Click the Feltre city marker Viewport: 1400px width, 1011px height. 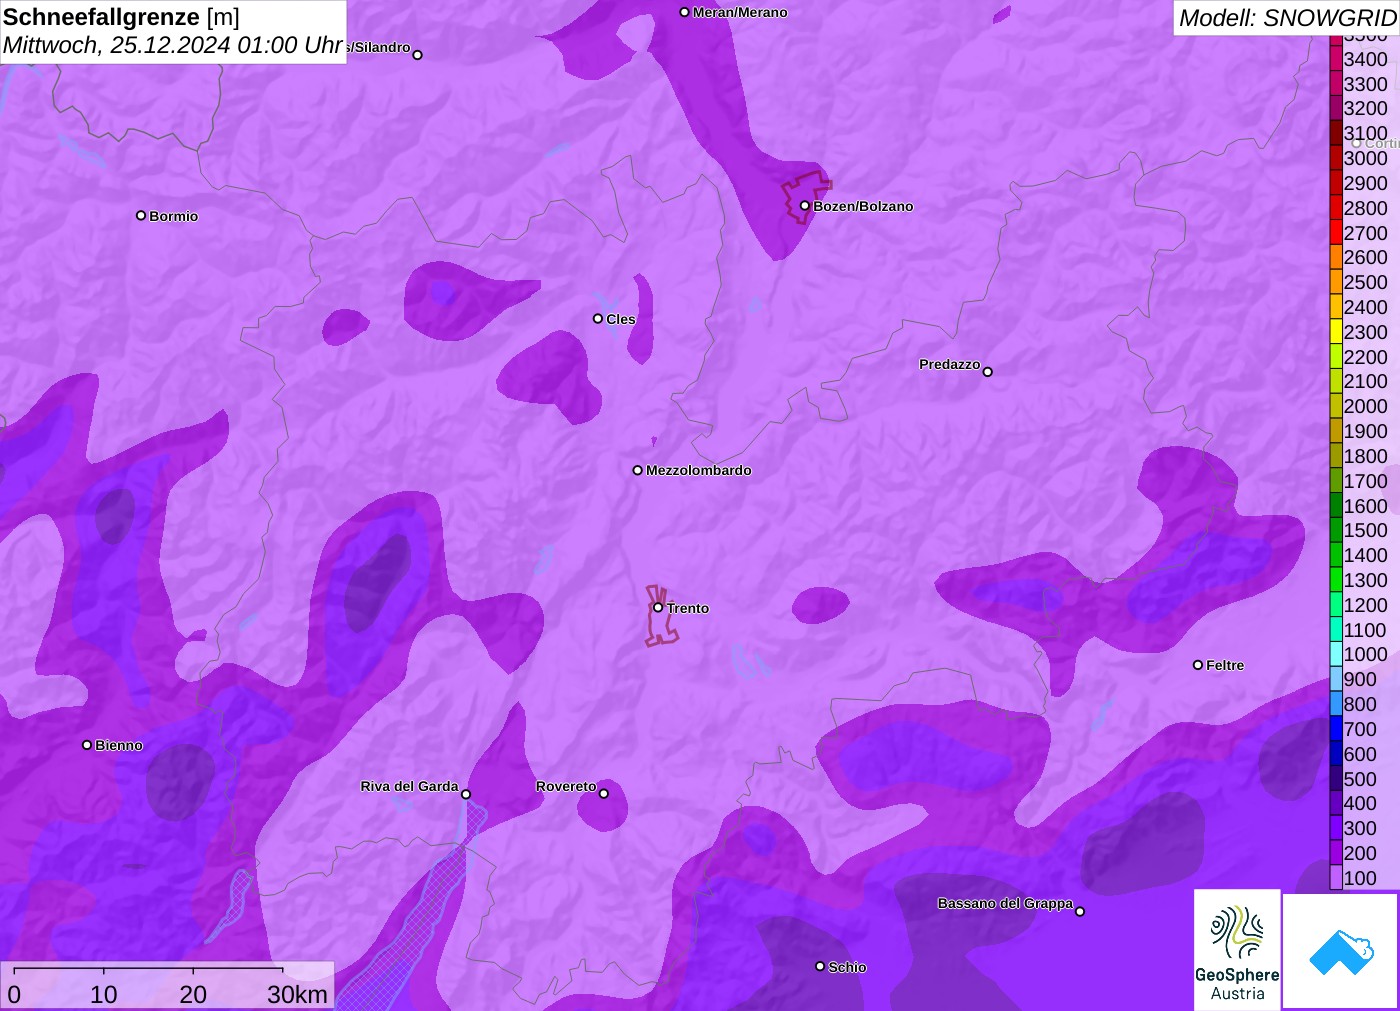coord(1198,665)
